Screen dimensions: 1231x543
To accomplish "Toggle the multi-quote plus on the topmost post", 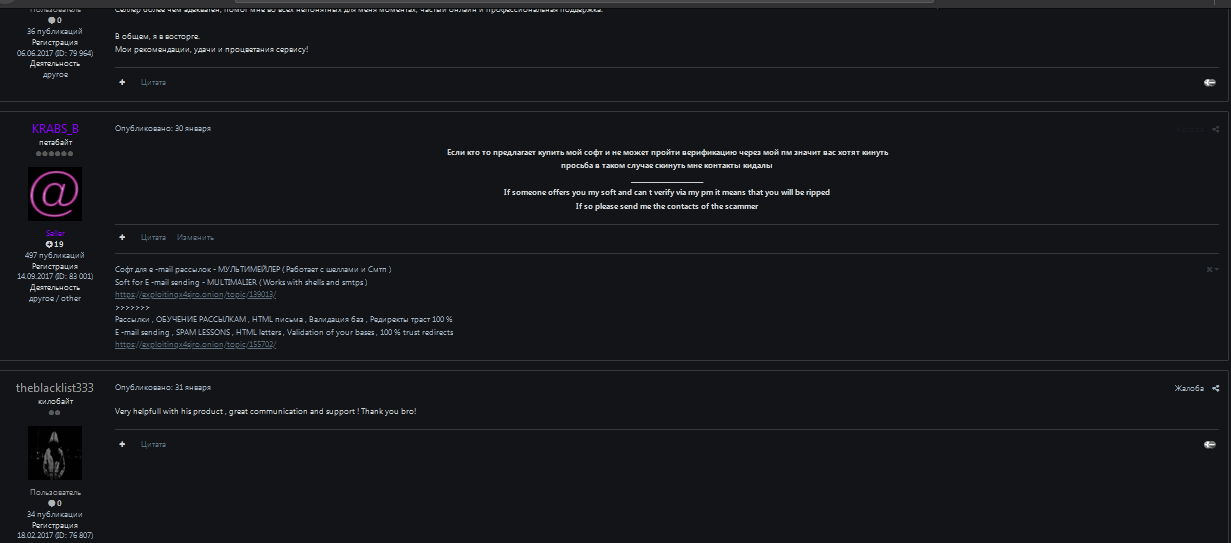I will [122, 82].
